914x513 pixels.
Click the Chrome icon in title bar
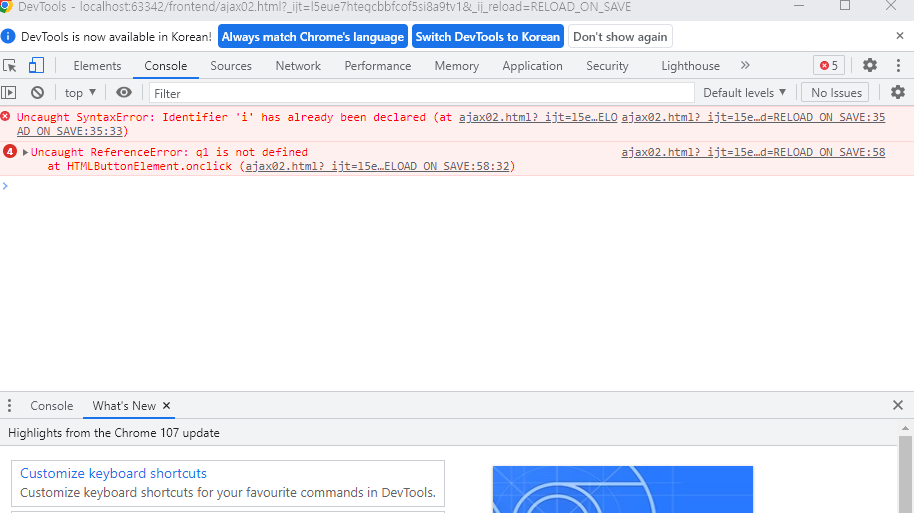[6, 6]
